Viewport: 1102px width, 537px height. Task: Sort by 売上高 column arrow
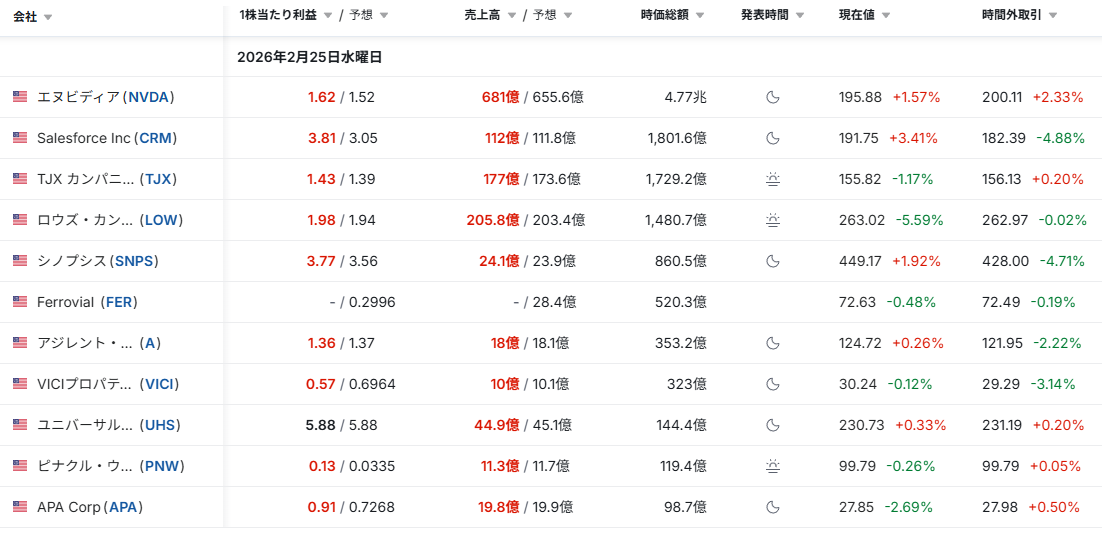[x=512, y=15]
